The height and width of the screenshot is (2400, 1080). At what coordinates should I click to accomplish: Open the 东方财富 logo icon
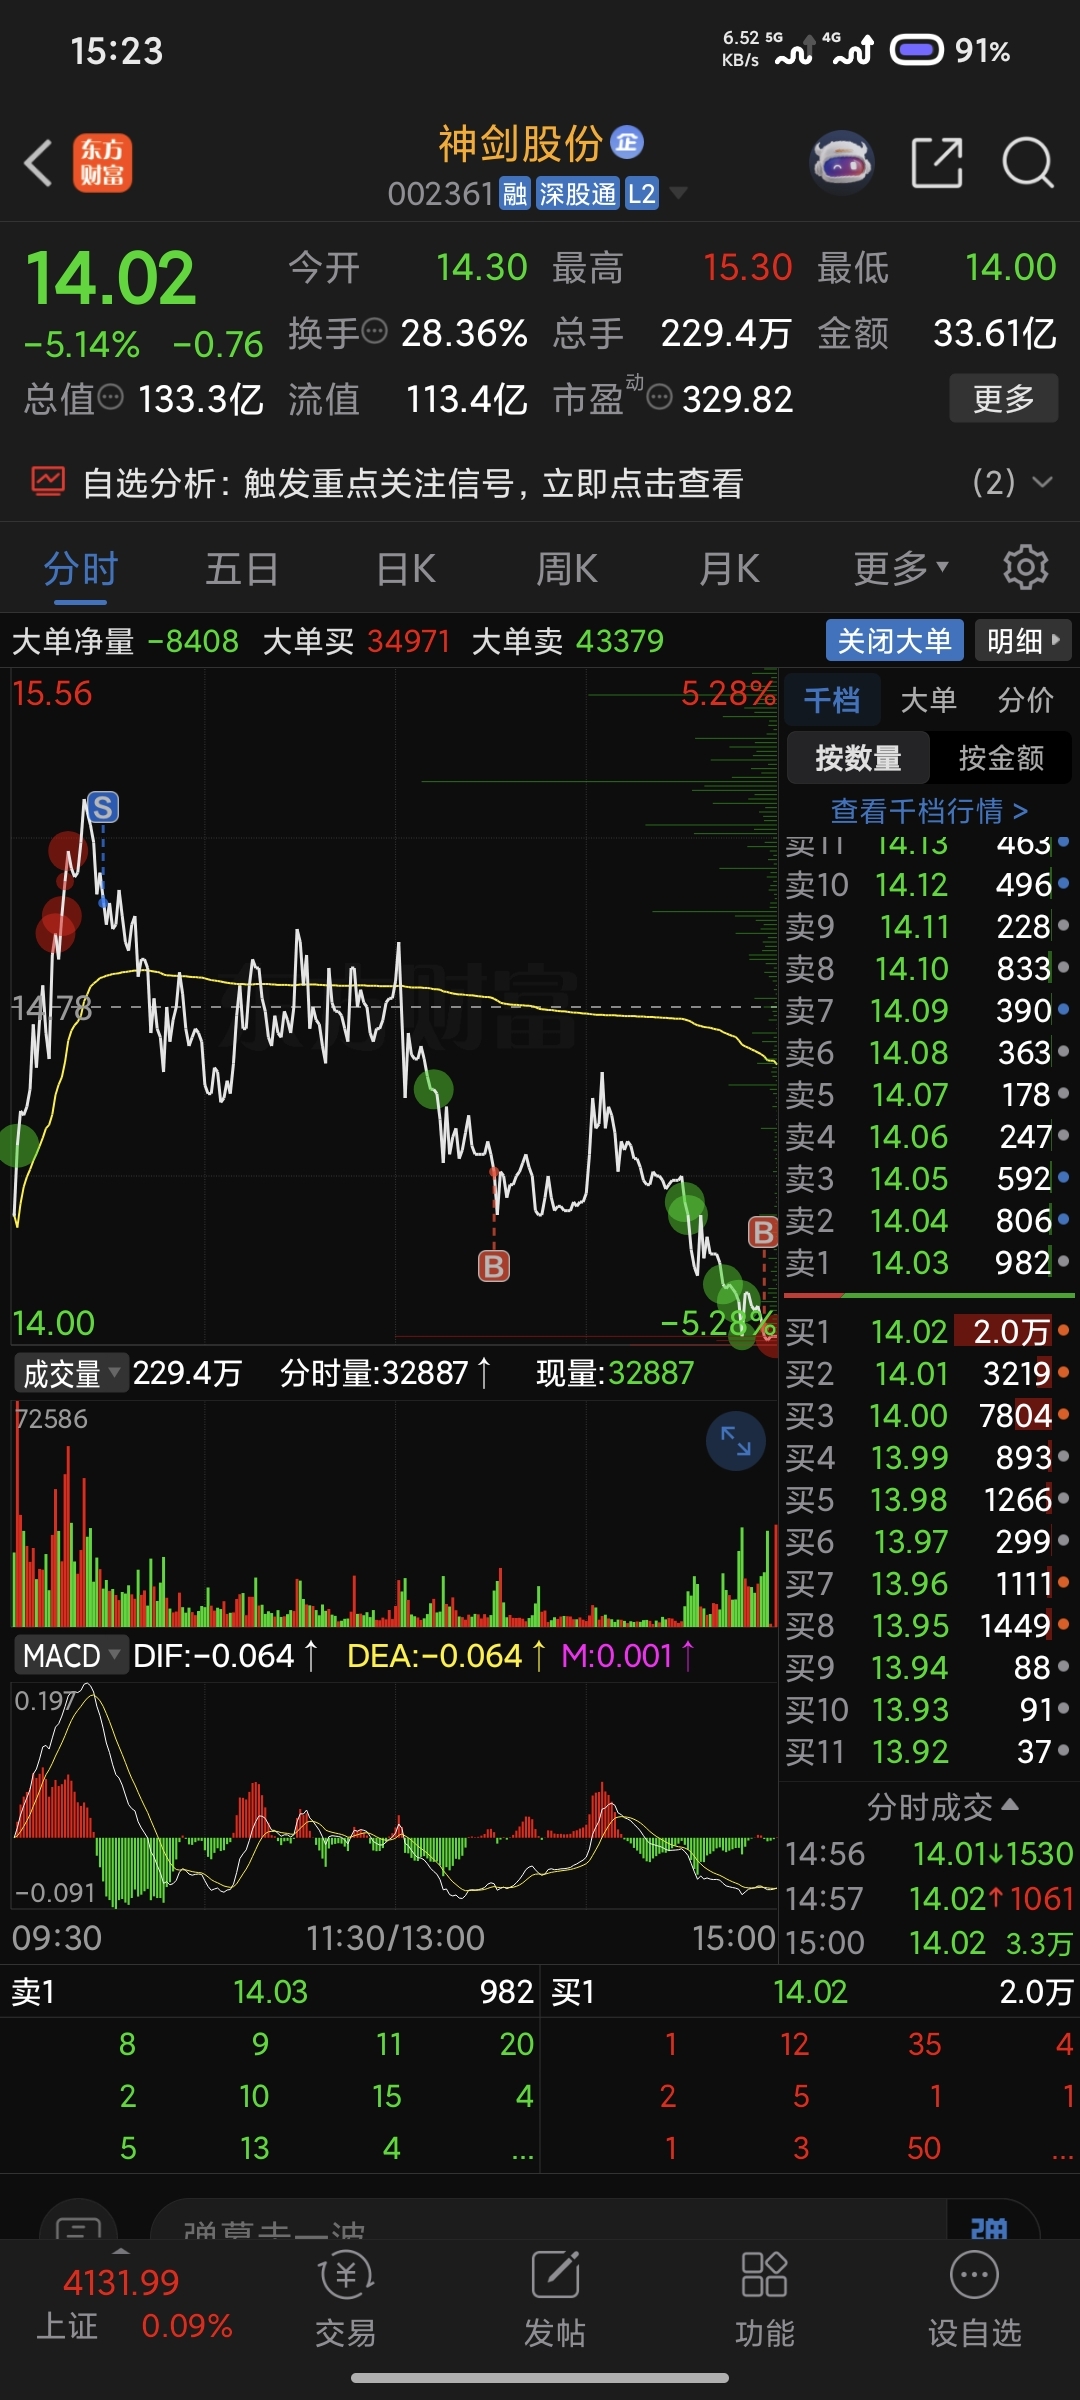pos(102,163)
